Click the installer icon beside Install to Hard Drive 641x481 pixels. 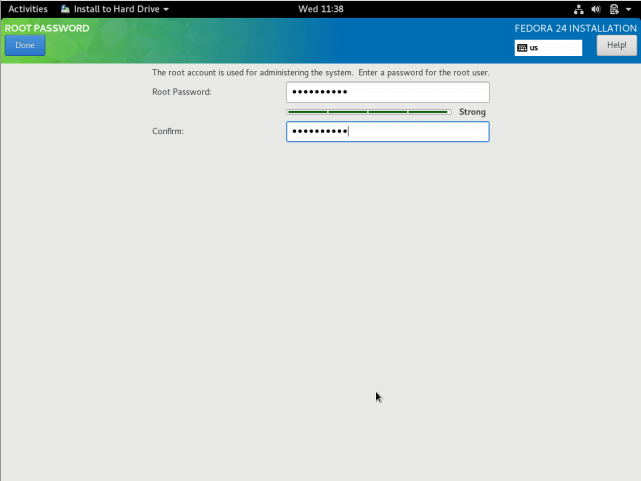[x=65, y=9]
